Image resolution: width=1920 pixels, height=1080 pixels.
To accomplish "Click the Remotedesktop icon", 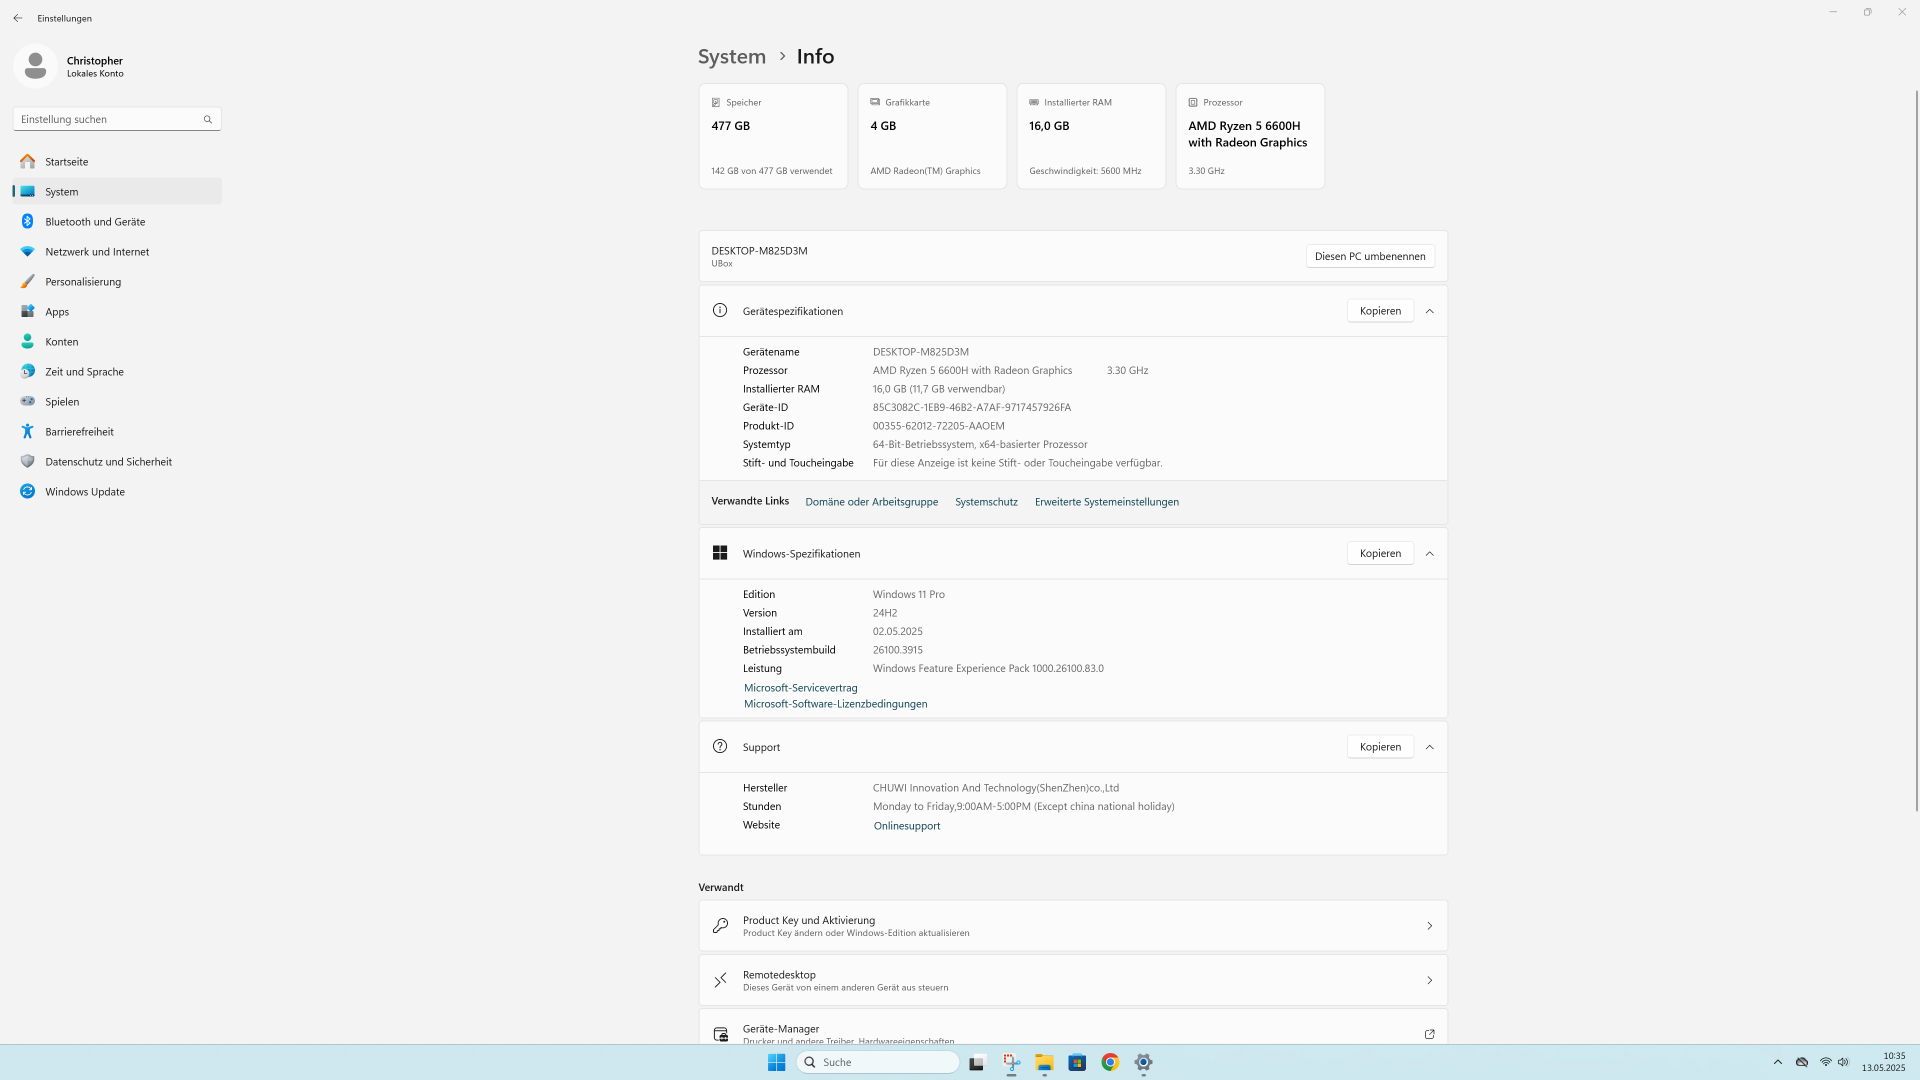I will point(720,981).
